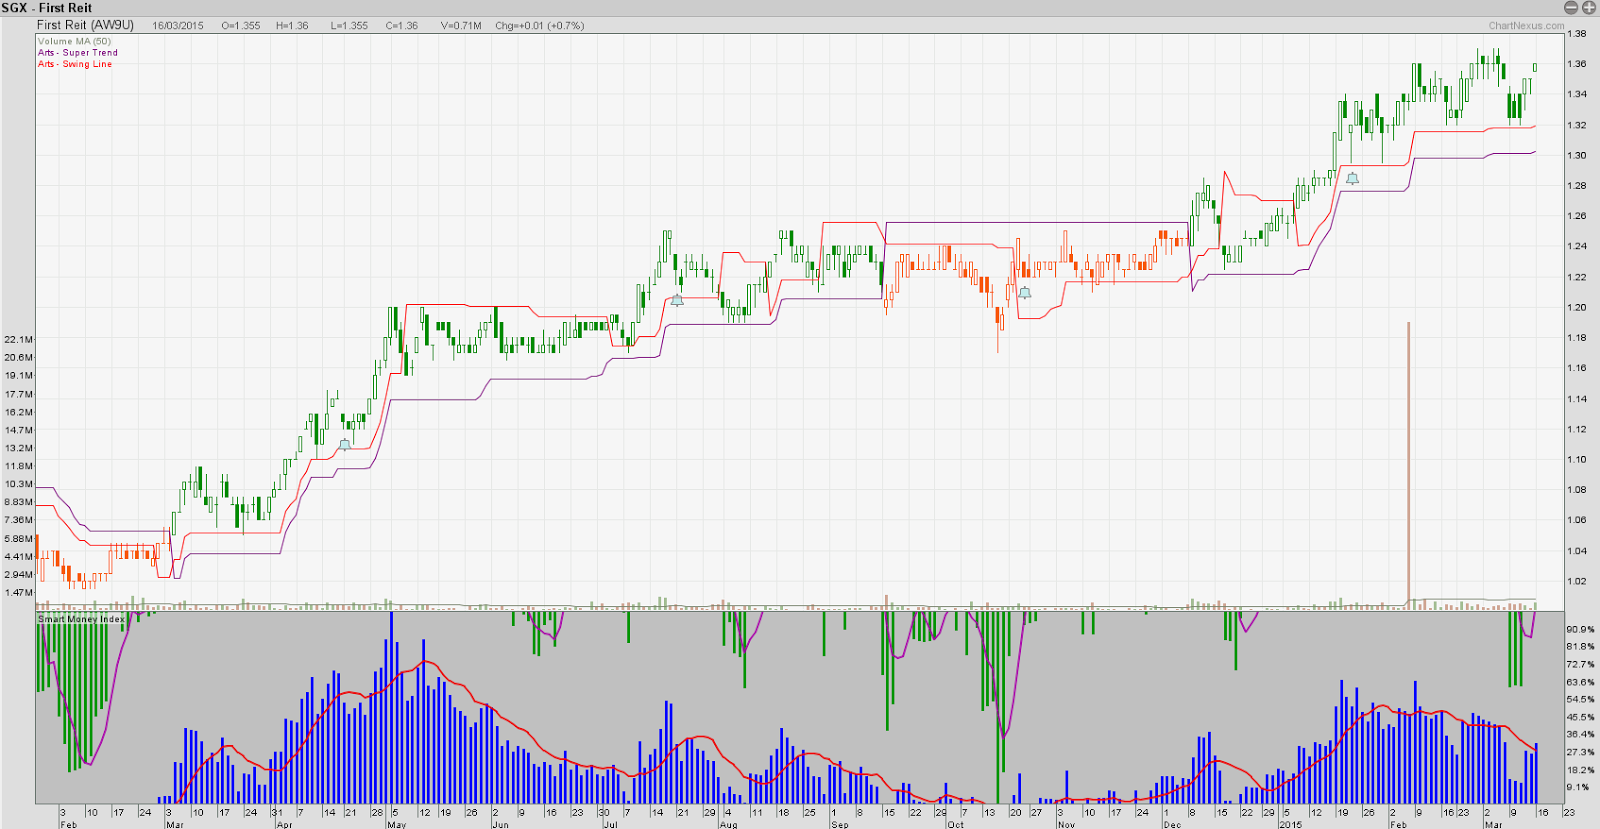Click the 'Oct' month label on time axis
This screenshot has height=829, width=1600.
coord(955,824)
